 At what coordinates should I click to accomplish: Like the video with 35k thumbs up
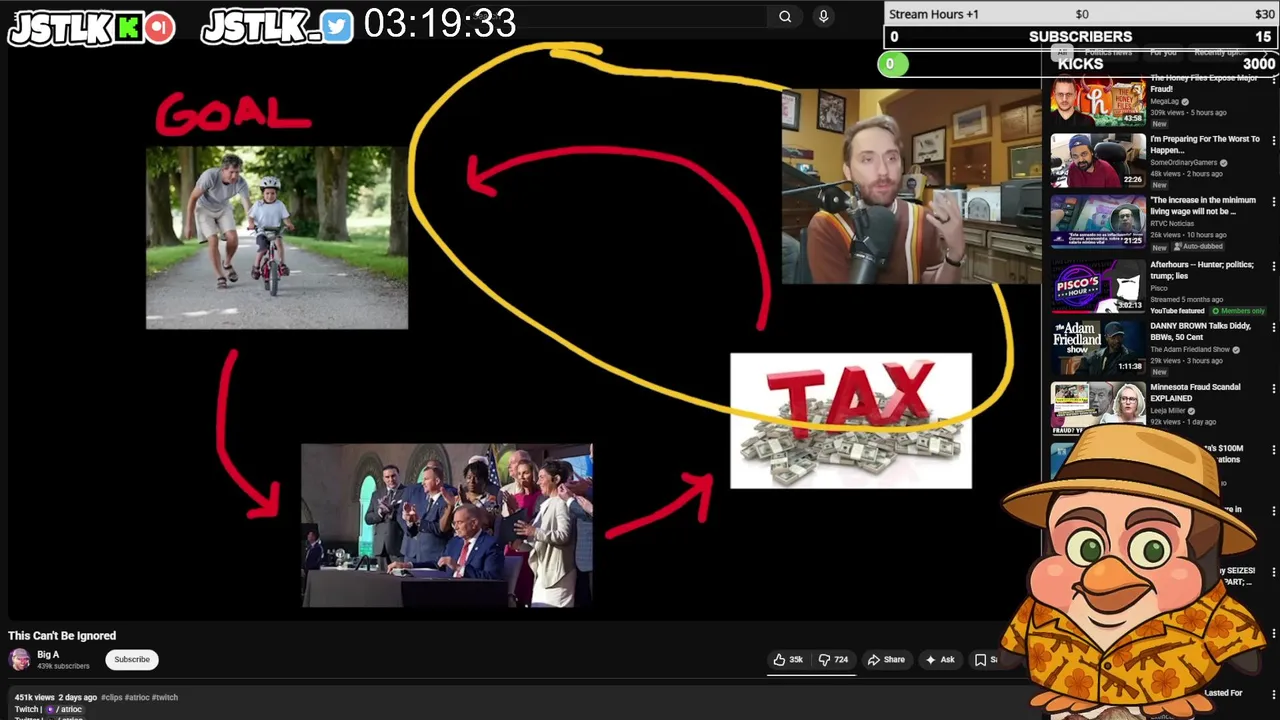coord(788,660)
